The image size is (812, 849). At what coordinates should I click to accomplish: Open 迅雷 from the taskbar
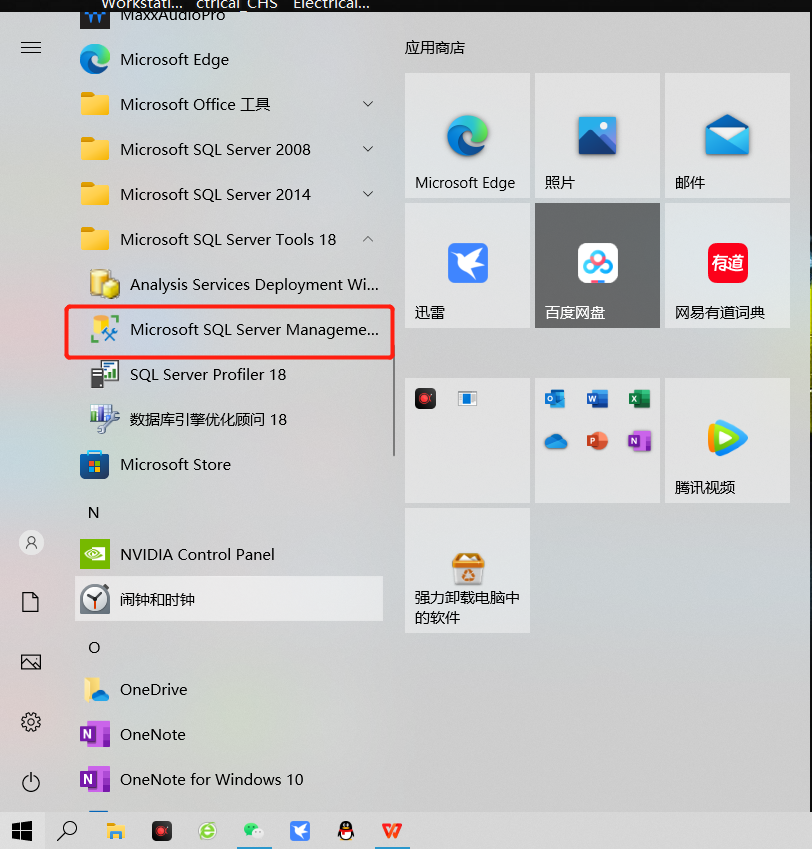[x=300, y=831]
